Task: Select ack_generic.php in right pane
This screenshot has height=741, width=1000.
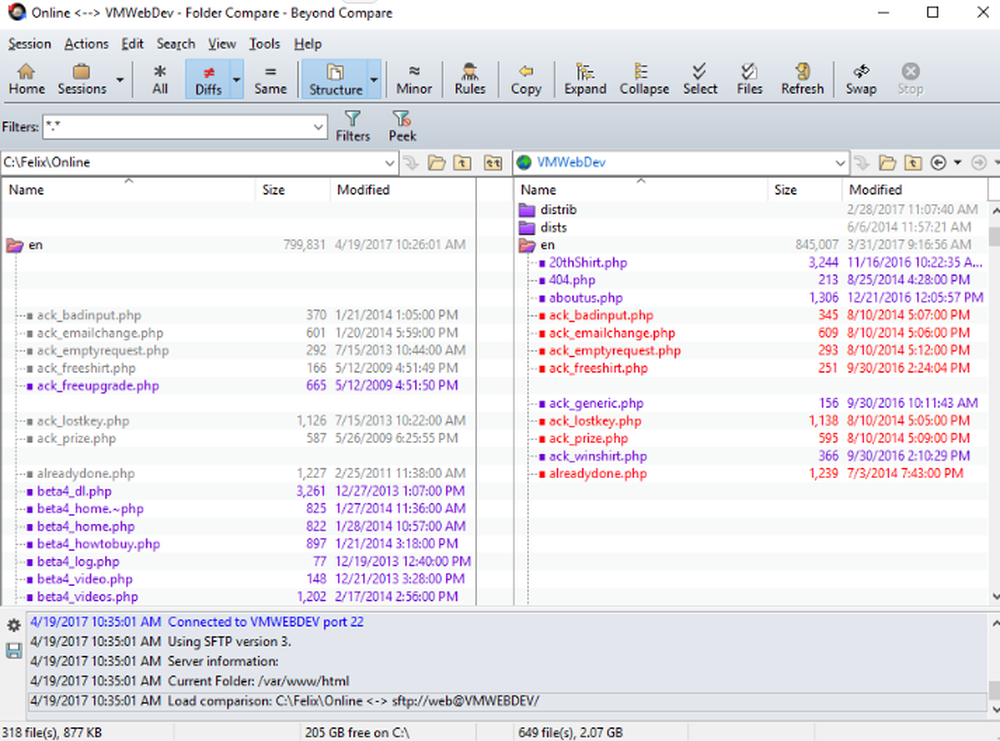Action: tap(596, 403)
